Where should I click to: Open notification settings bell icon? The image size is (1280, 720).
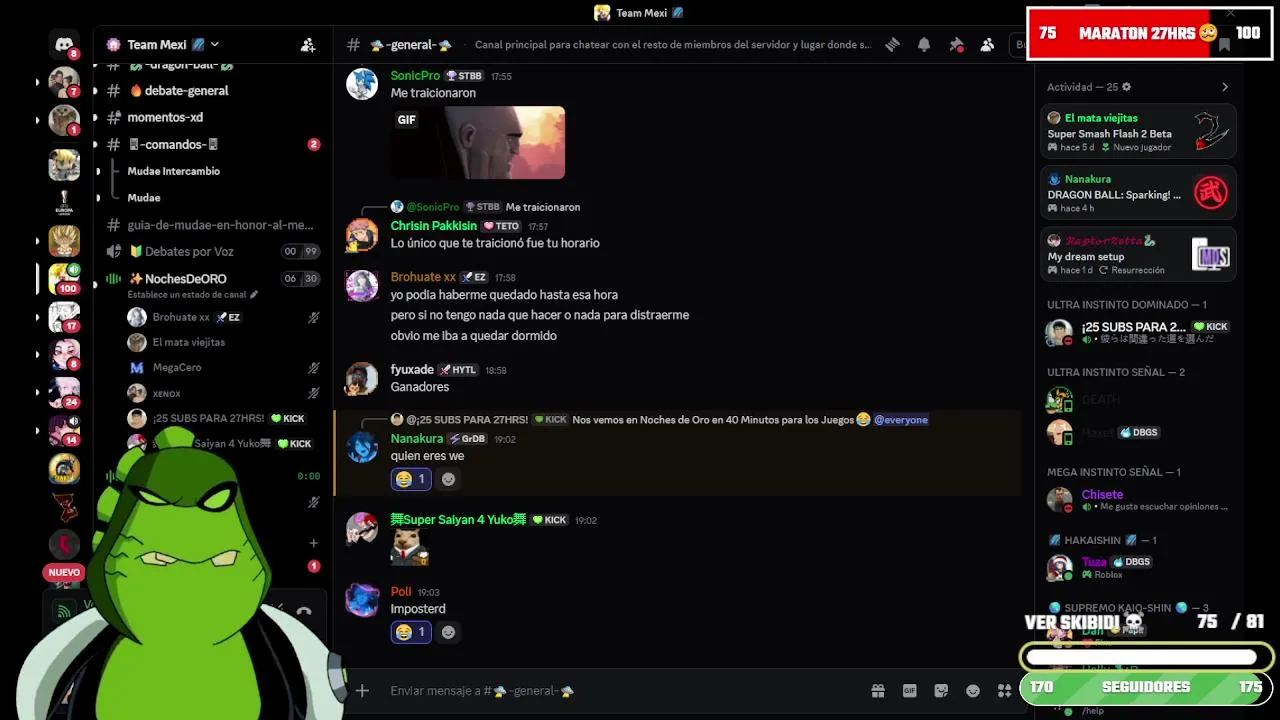[924, 45]
